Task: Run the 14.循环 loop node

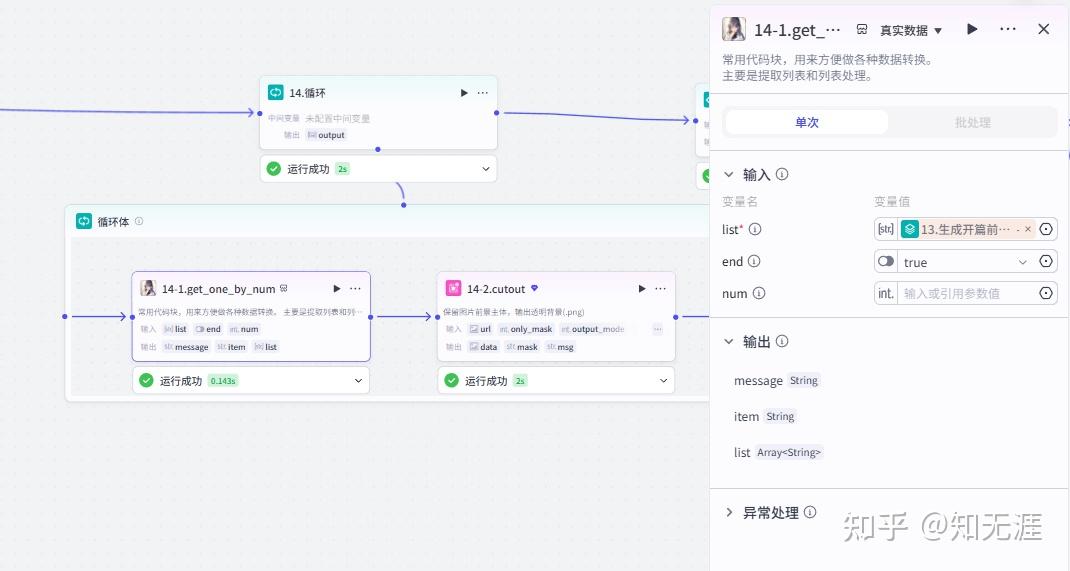Action: (x=464, y=93)
